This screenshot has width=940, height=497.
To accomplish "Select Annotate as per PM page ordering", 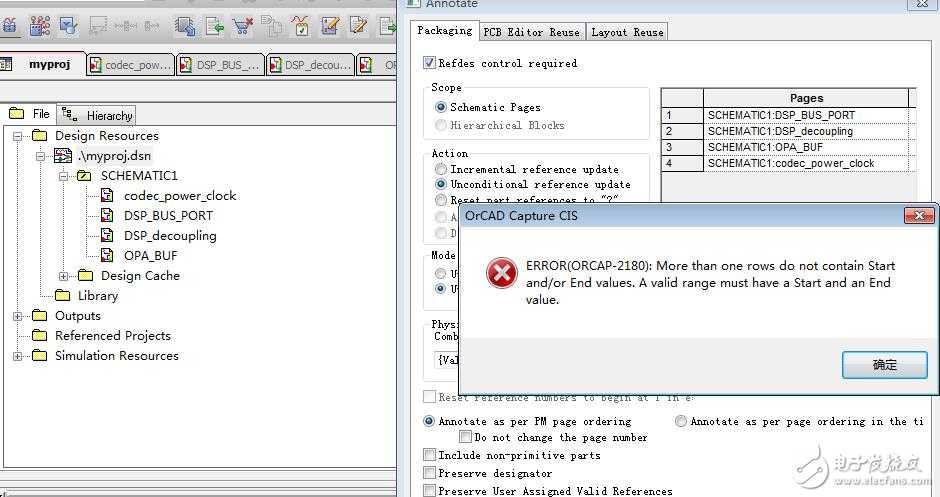I will [x=429, y=421].
